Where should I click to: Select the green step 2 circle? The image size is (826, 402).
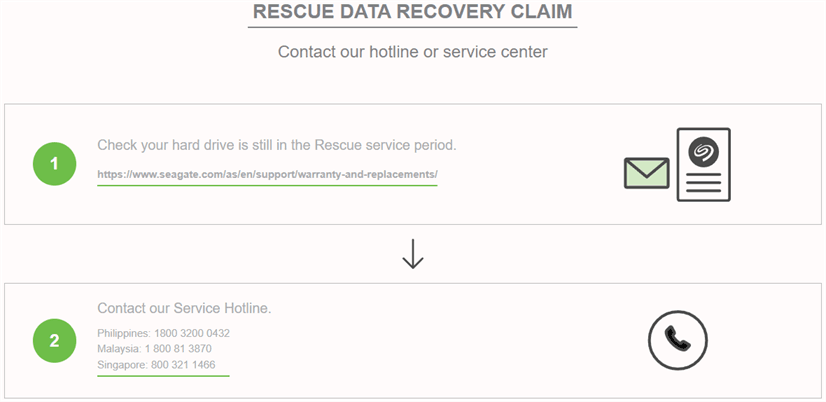54,341
